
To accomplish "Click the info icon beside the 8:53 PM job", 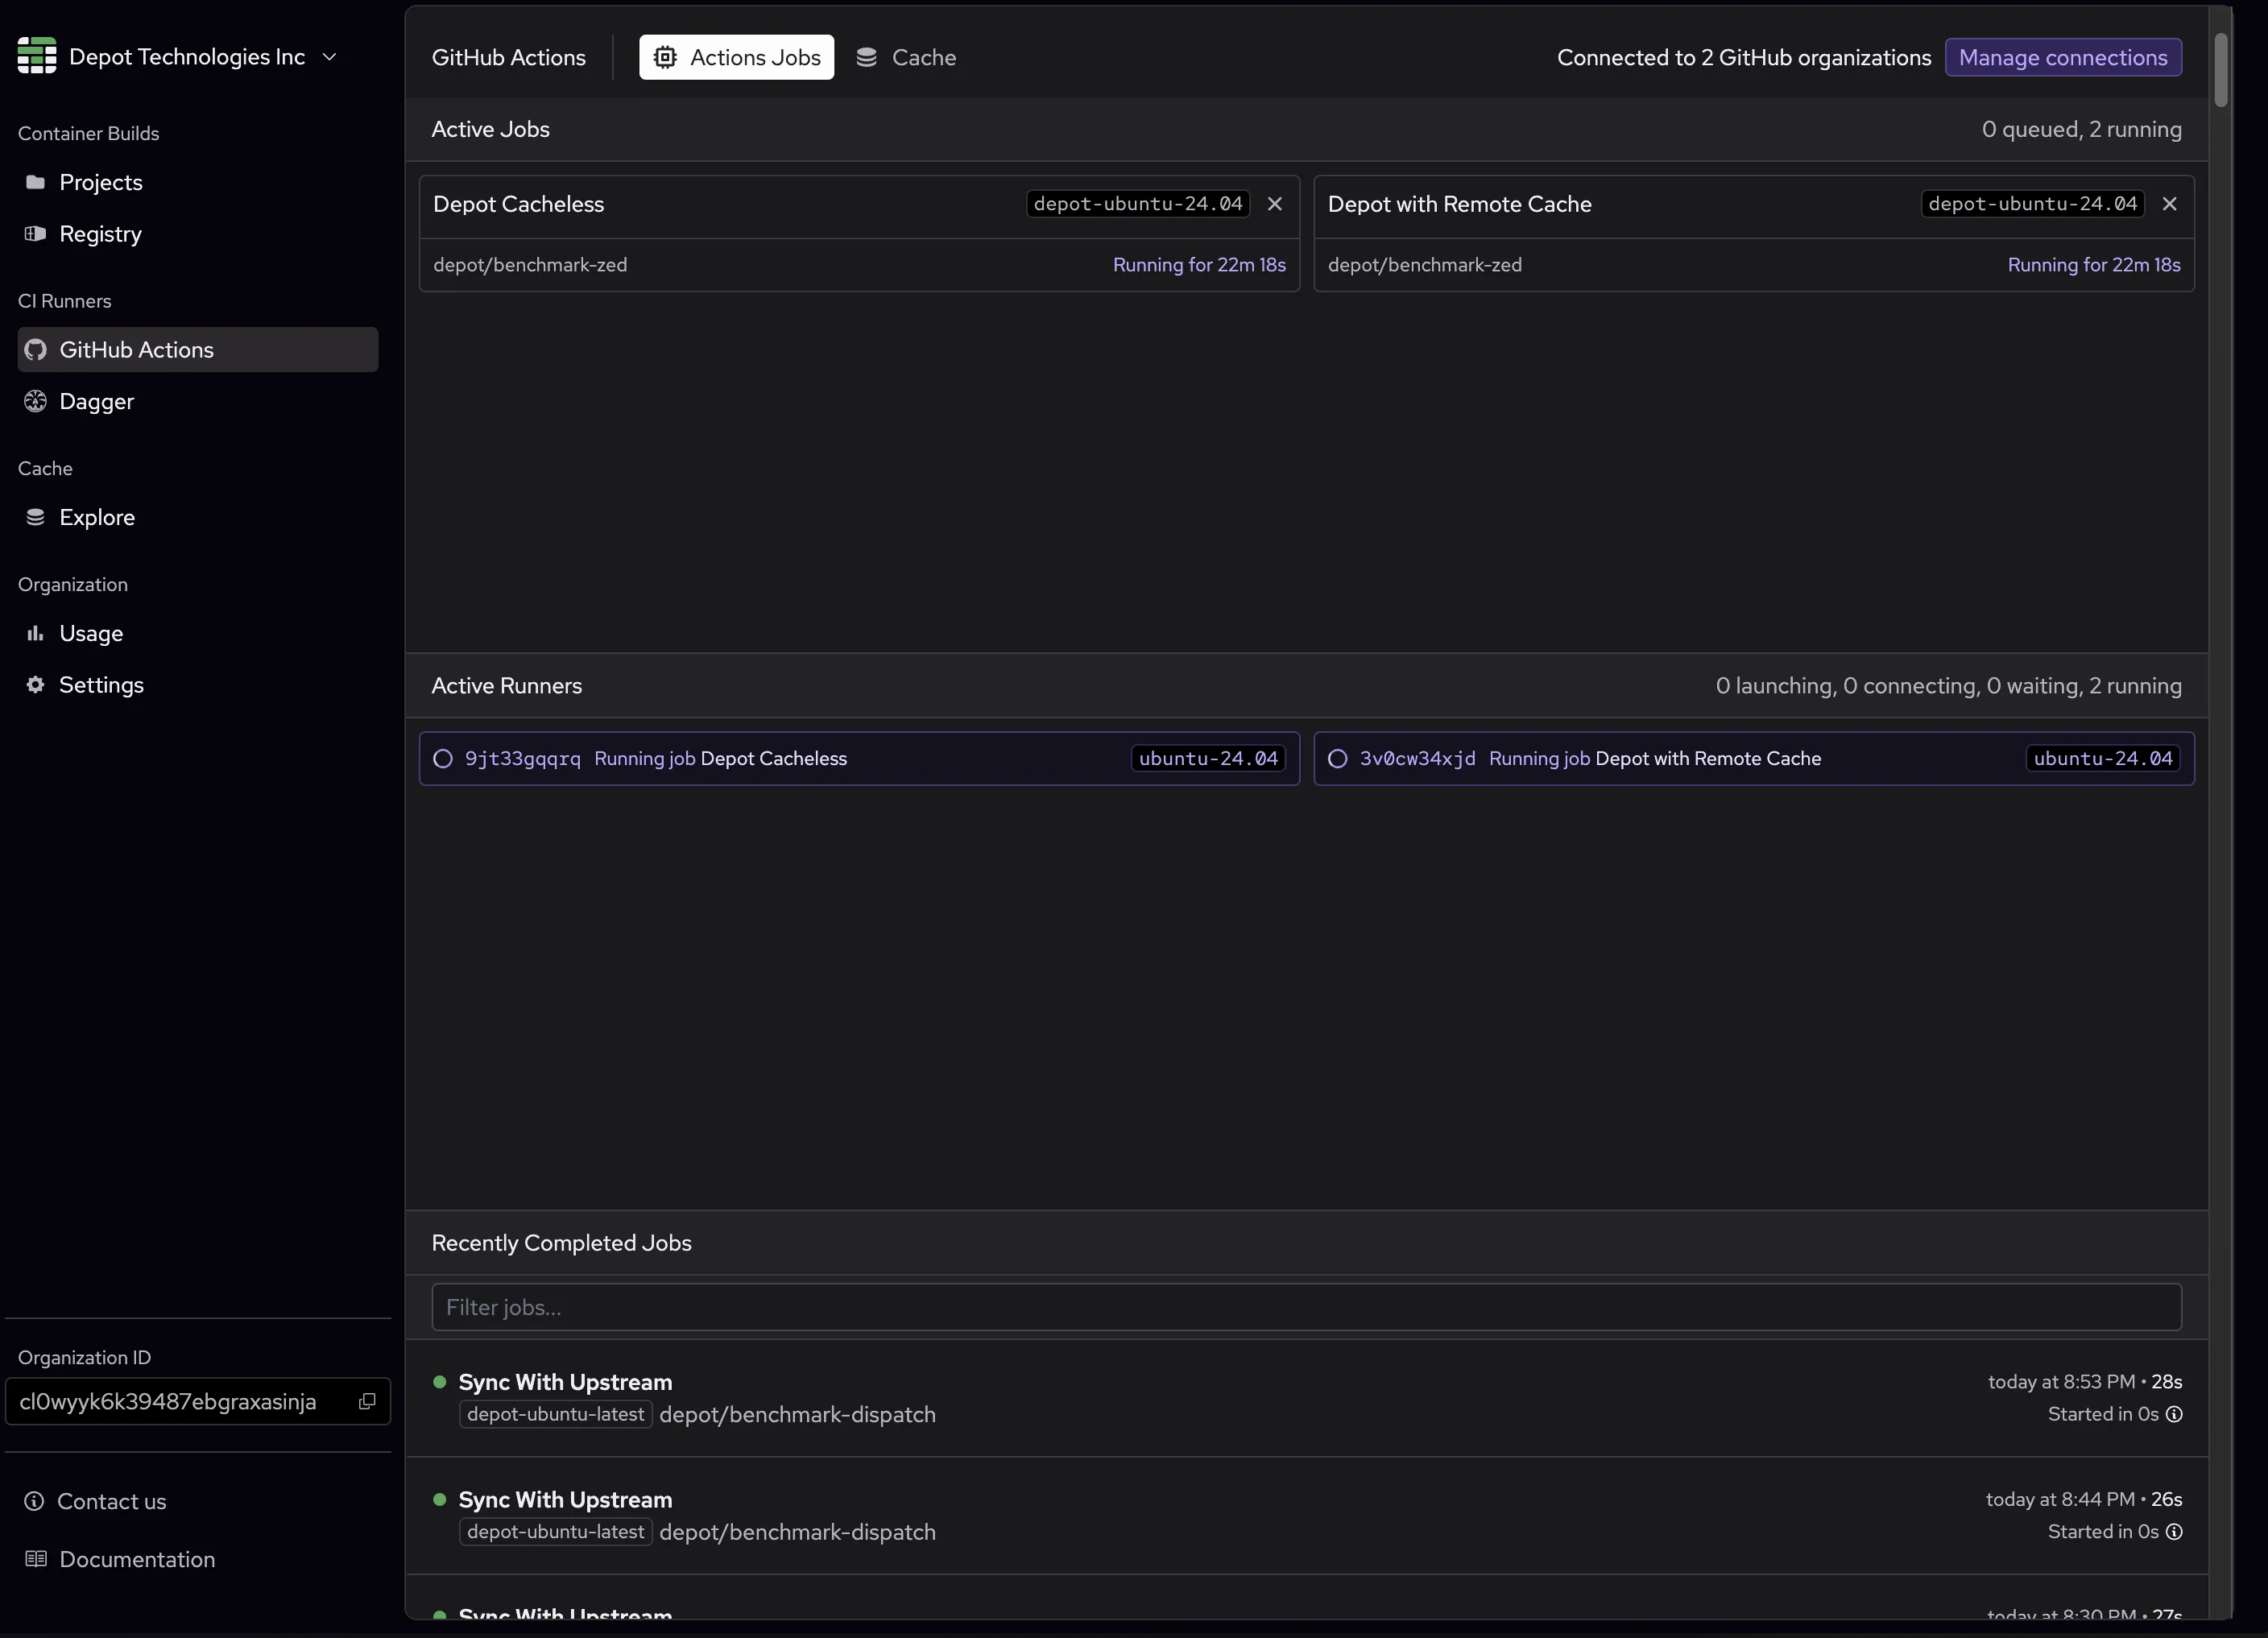I will point(2174,1414).
